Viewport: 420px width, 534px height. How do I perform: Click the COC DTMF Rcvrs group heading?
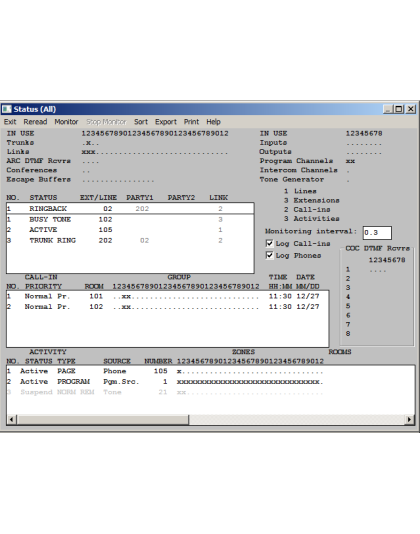click(x=377, y=248)
